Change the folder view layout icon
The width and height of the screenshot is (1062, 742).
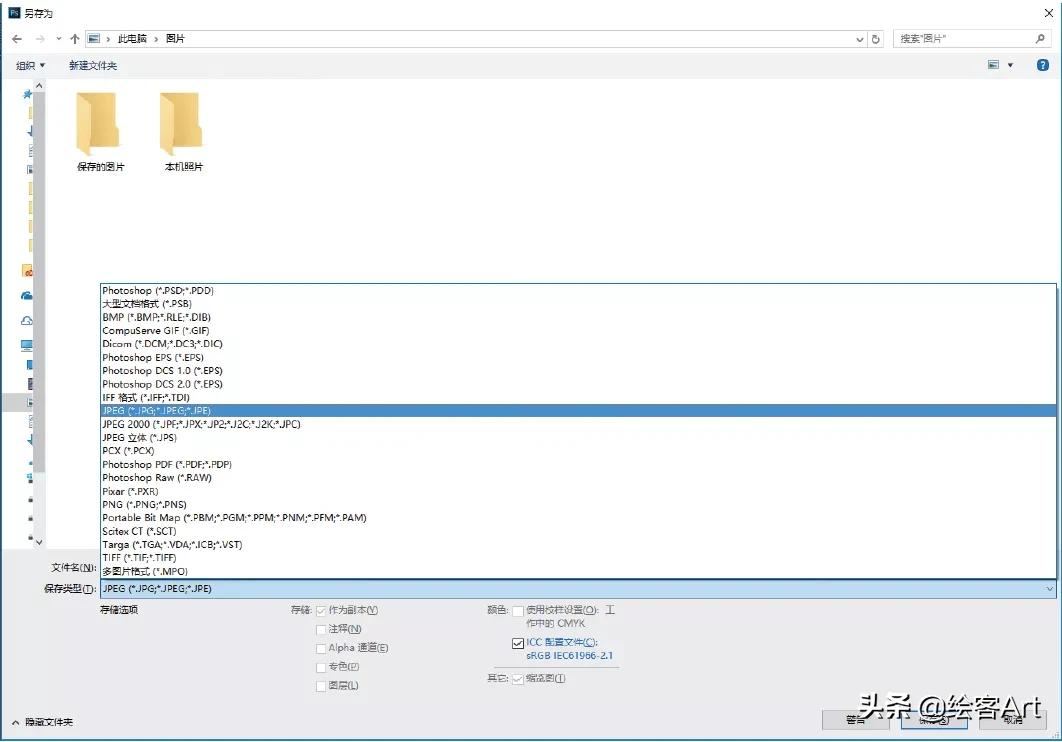(x=993, y=65)
